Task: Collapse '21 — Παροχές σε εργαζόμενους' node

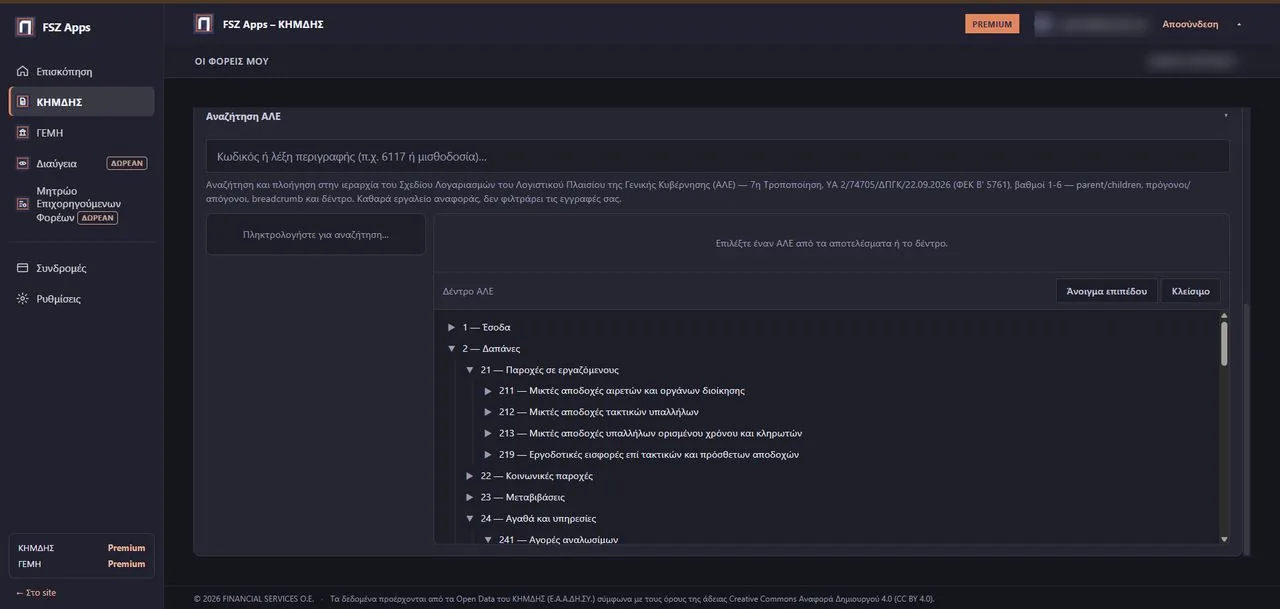Action: (x=470, y=370)
